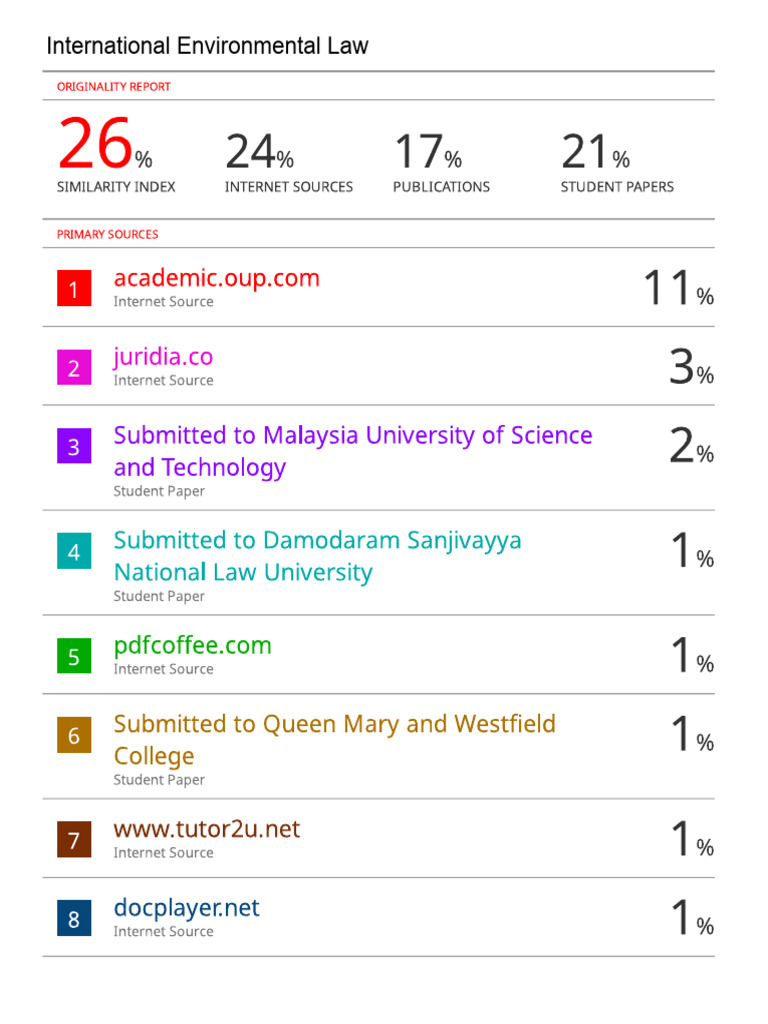The height and width of the screenshot is (1024, 768).
Task: Click the tan source number 6 badge
Action: [74, 736]
